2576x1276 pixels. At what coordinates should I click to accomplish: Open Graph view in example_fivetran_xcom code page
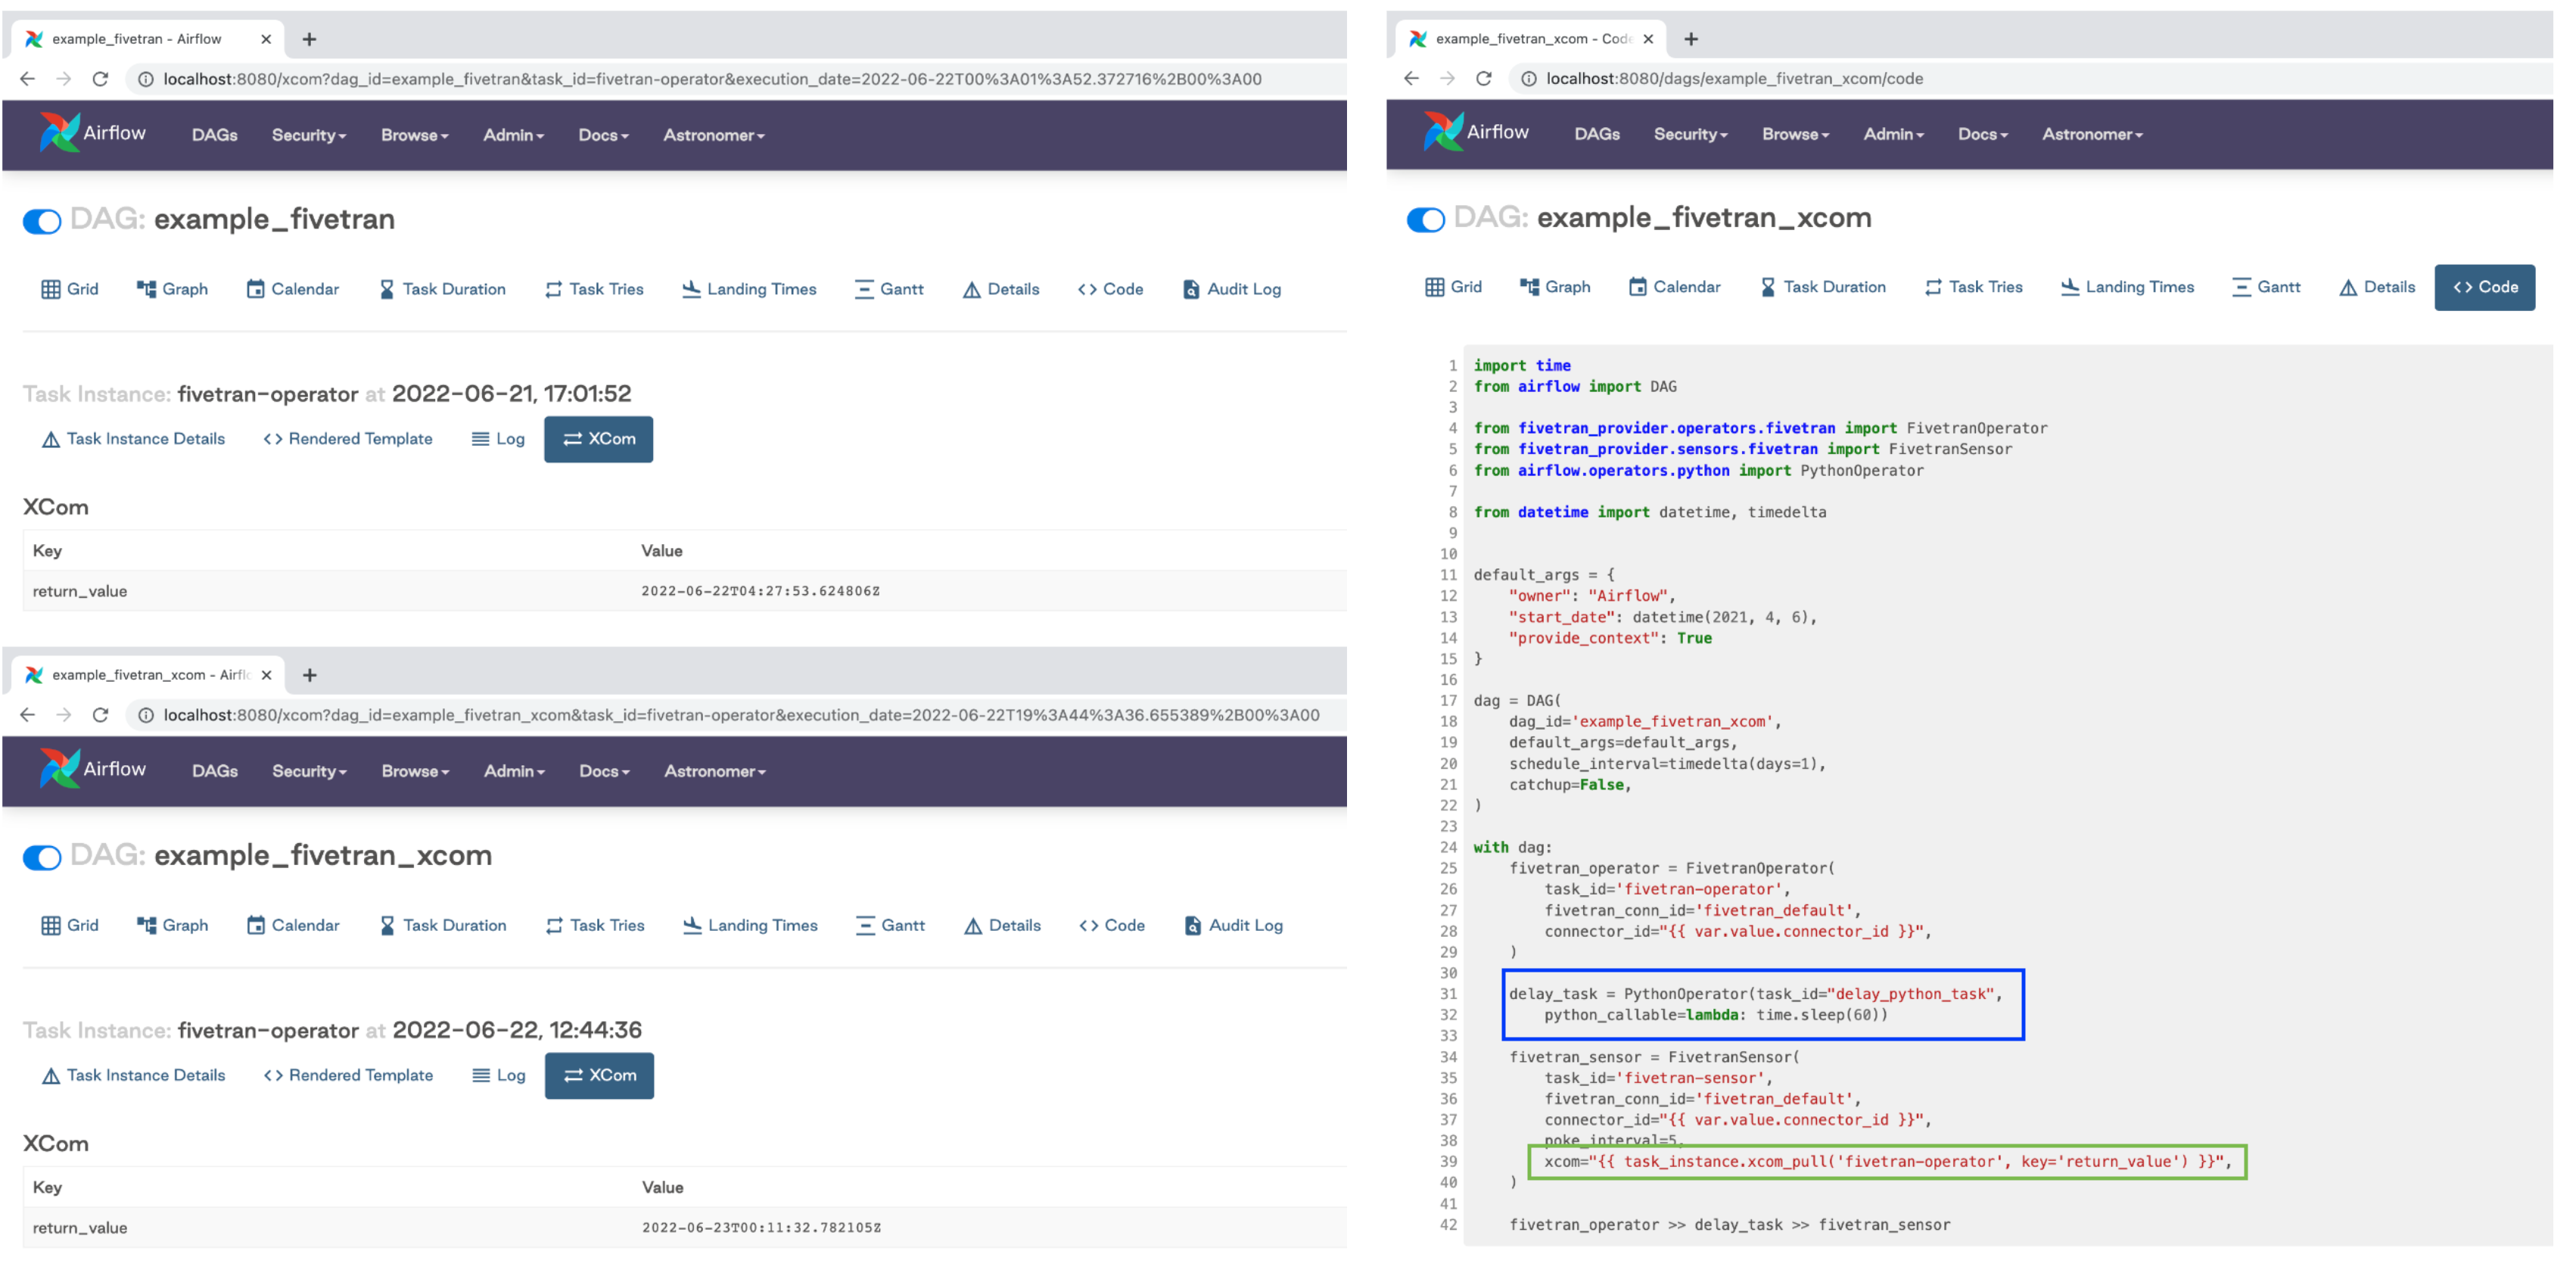point(1555,287)
